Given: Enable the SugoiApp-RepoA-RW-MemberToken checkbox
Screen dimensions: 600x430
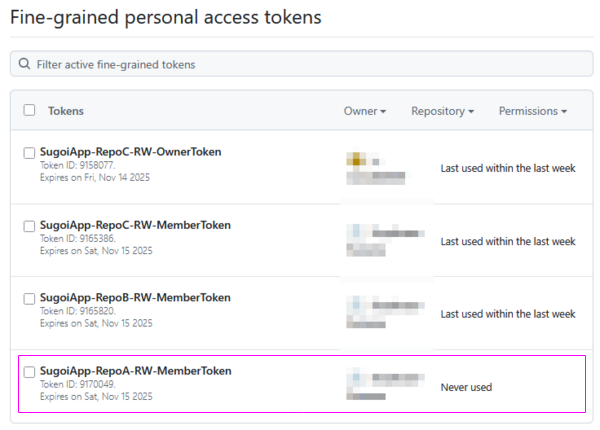Looking at the screenshot, I should 29,372.
